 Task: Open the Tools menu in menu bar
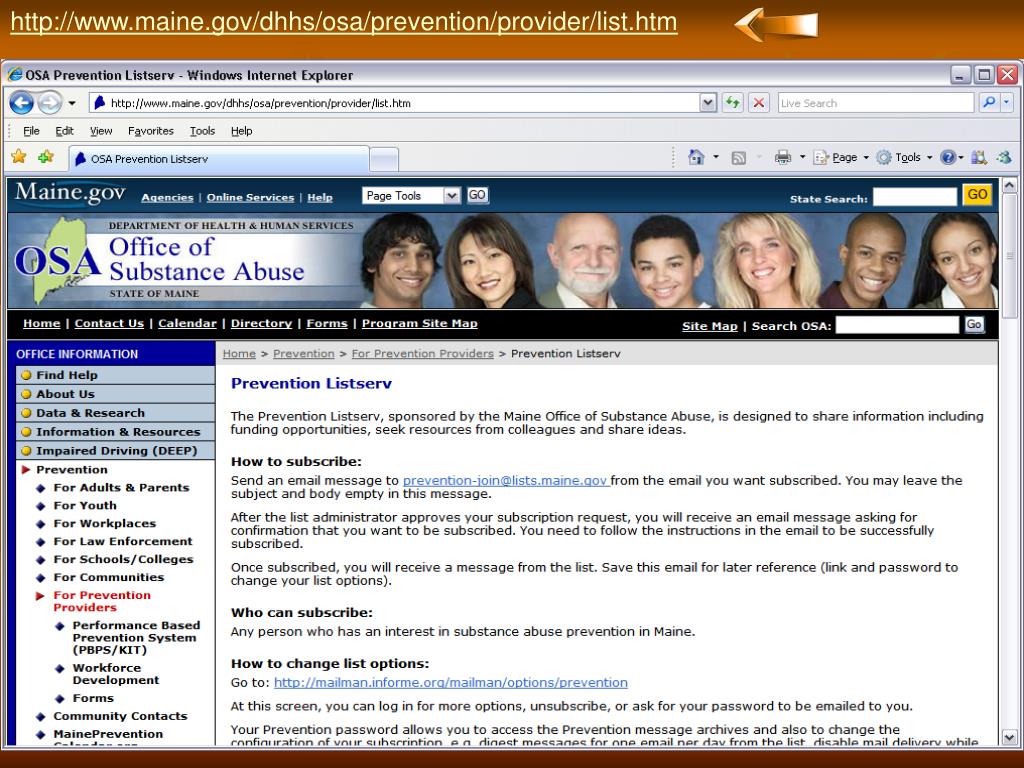coord(202,131)
